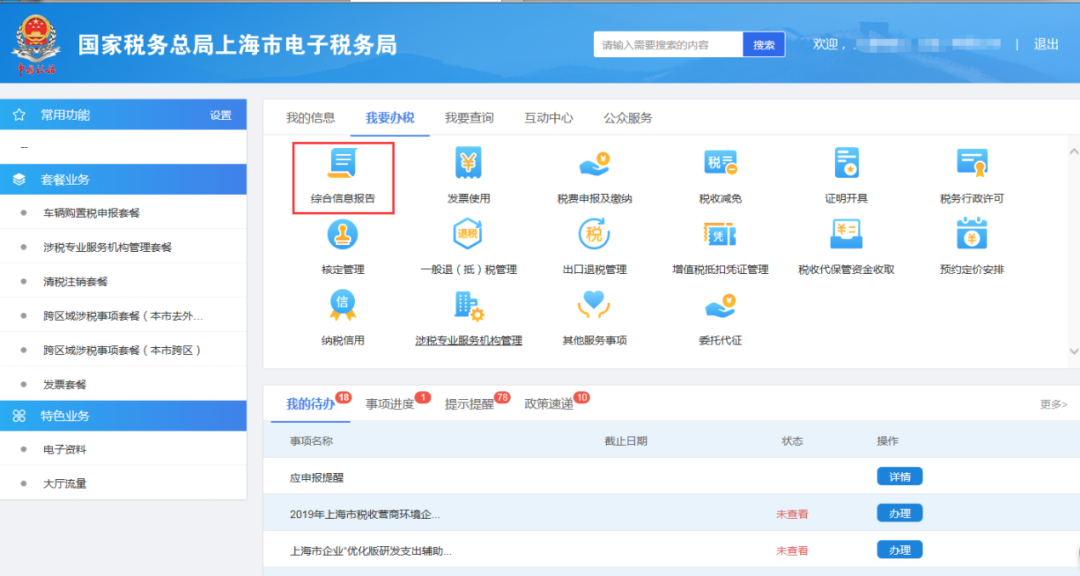Select the 委托代征 icon
This screenshot has height=576, width=1080.
point(720,320)
